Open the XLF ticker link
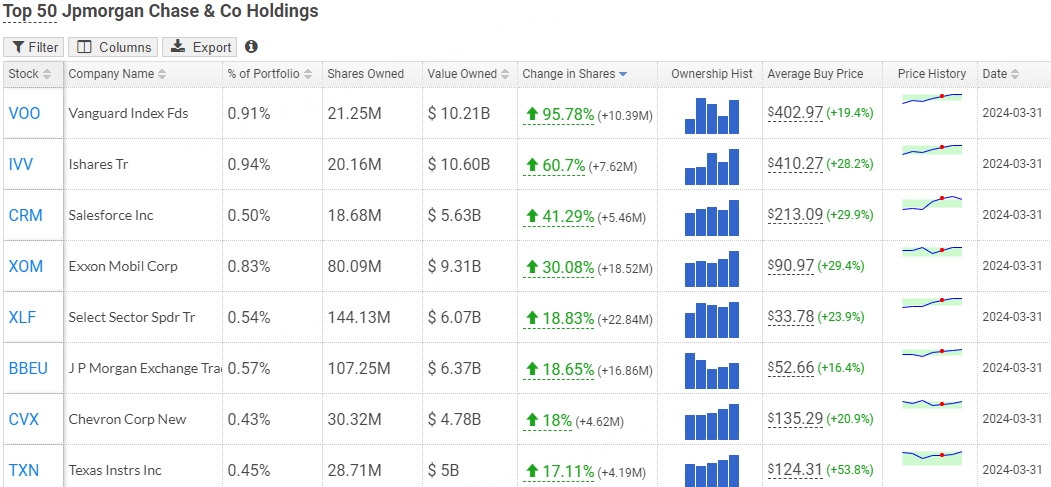Viewport: 1051px width, 487px height. [22, 317]
